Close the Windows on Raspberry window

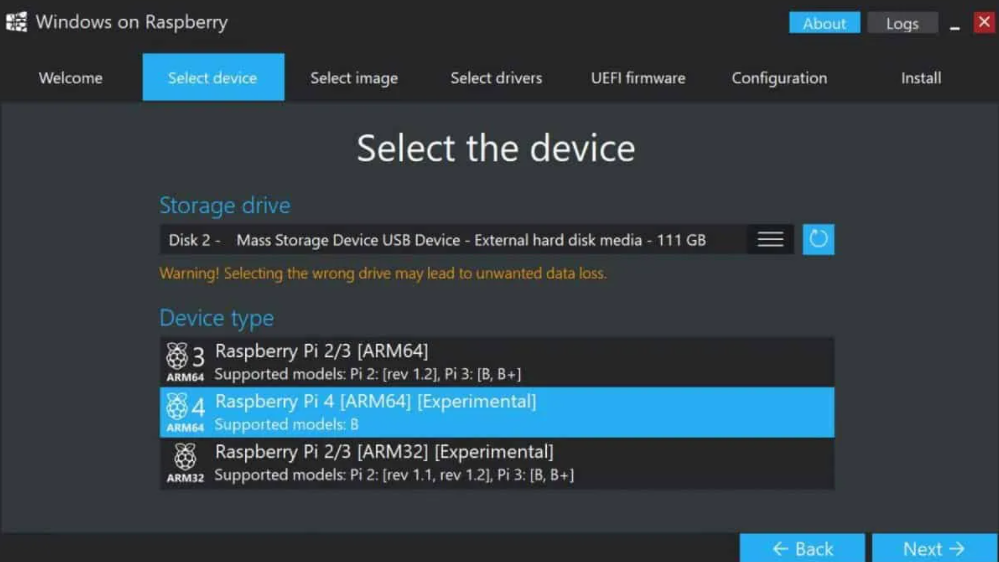tap(983, 22)
